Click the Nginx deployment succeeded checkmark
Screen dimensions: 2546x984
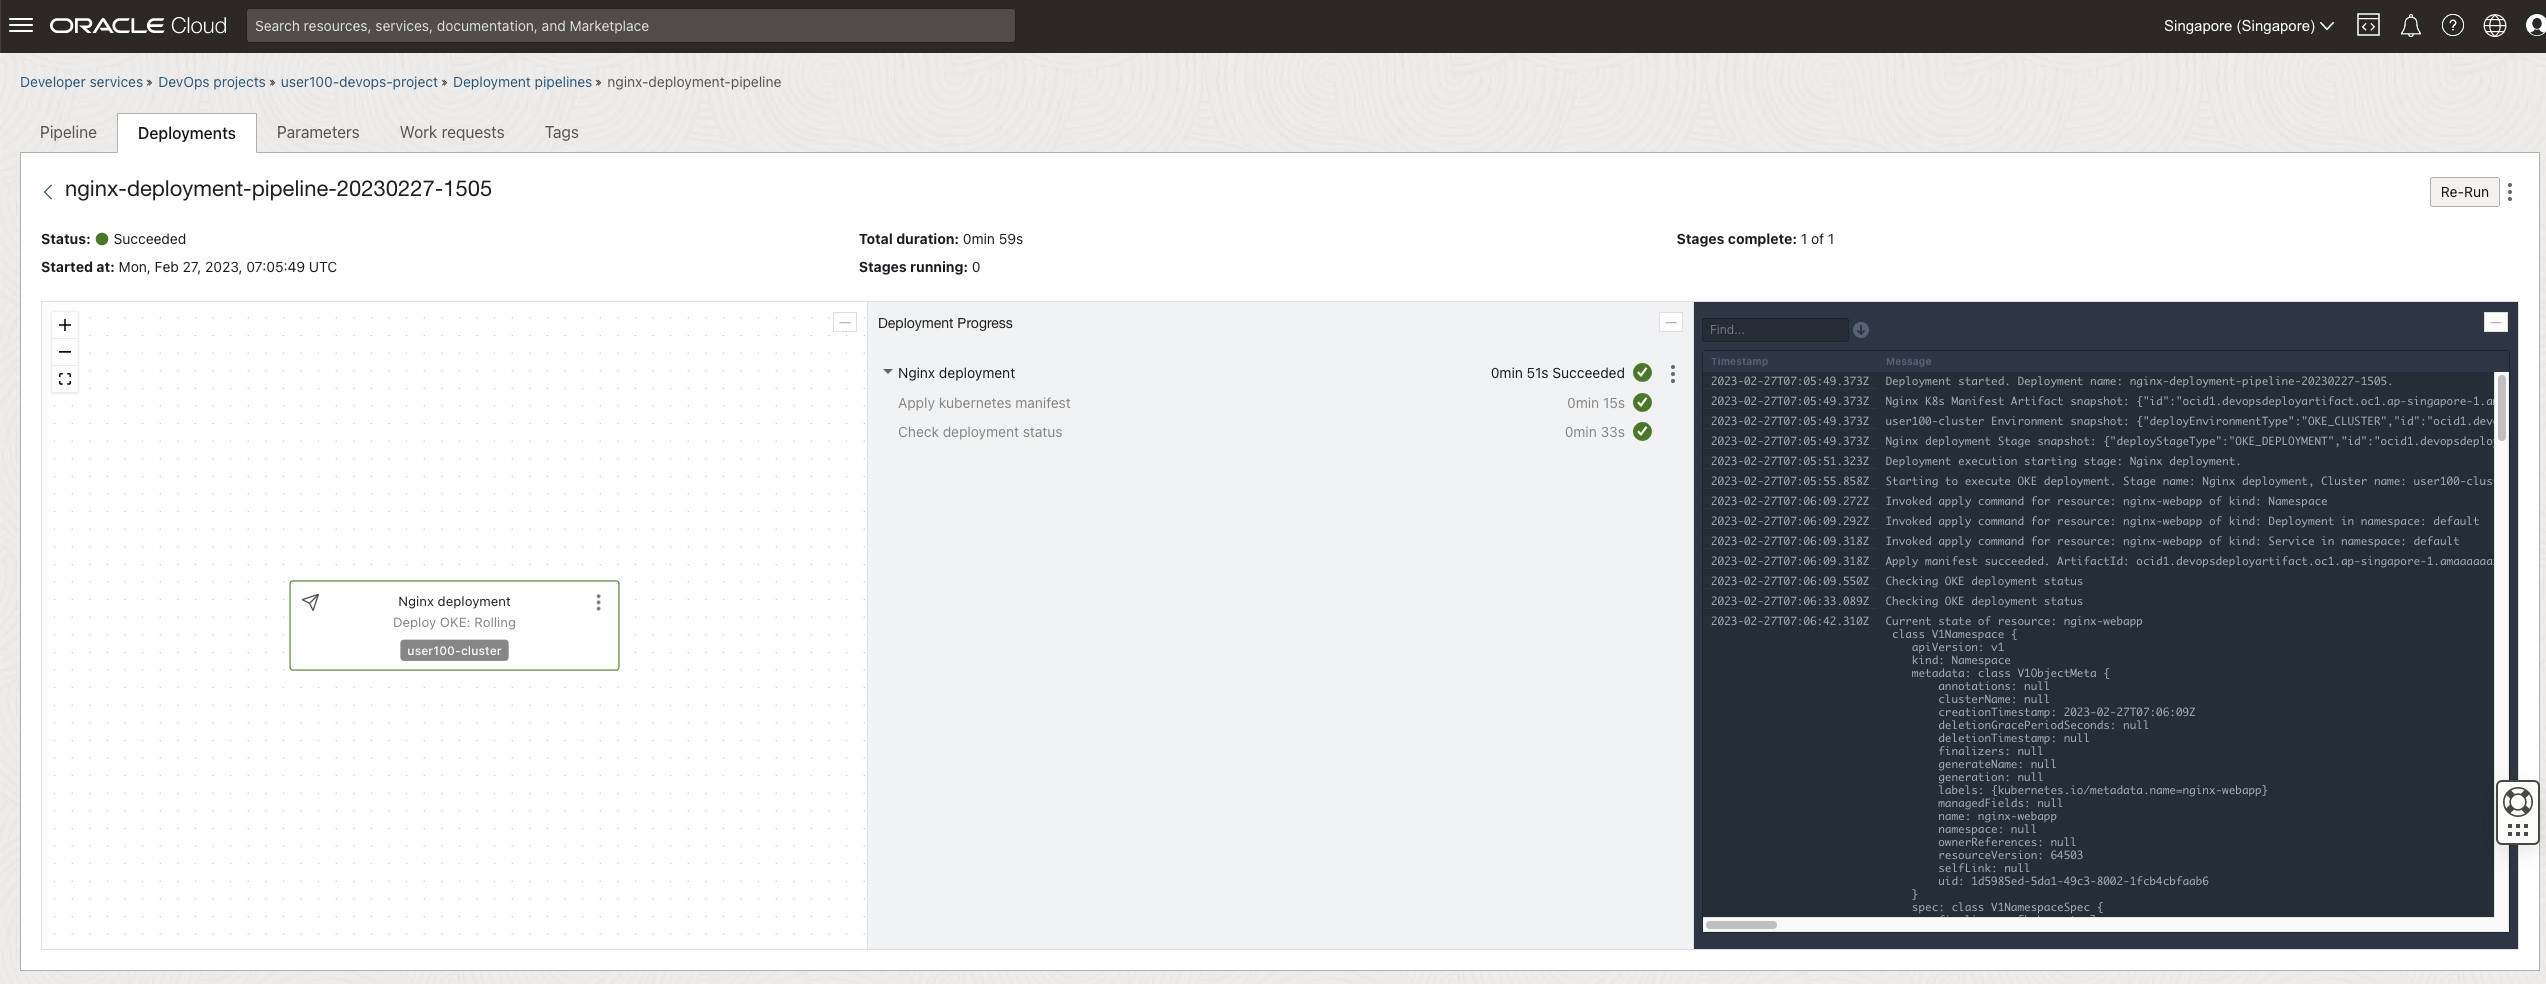1643,373
